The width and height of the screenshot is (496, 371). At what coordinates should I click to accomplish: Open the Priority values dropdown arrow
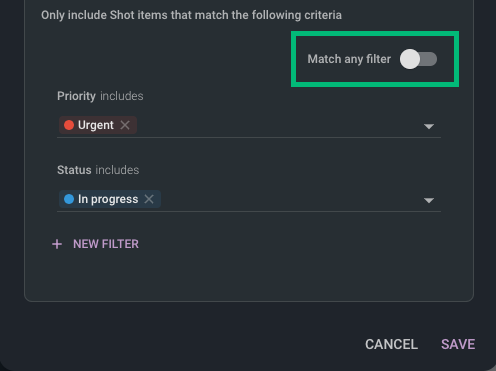click(x=429, y=126)
